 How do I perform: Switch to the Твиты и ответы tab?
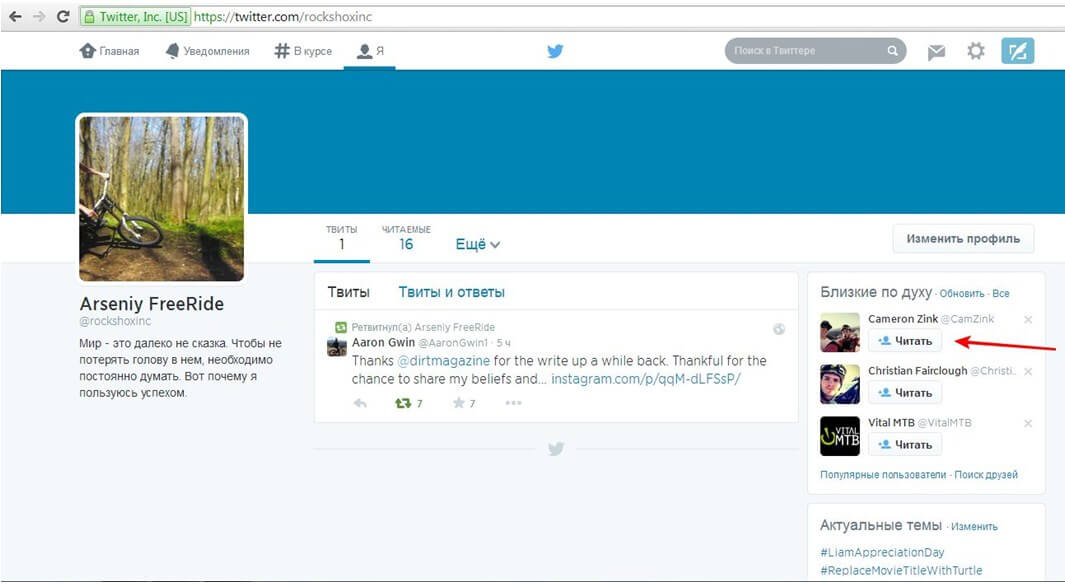point(452,292)
